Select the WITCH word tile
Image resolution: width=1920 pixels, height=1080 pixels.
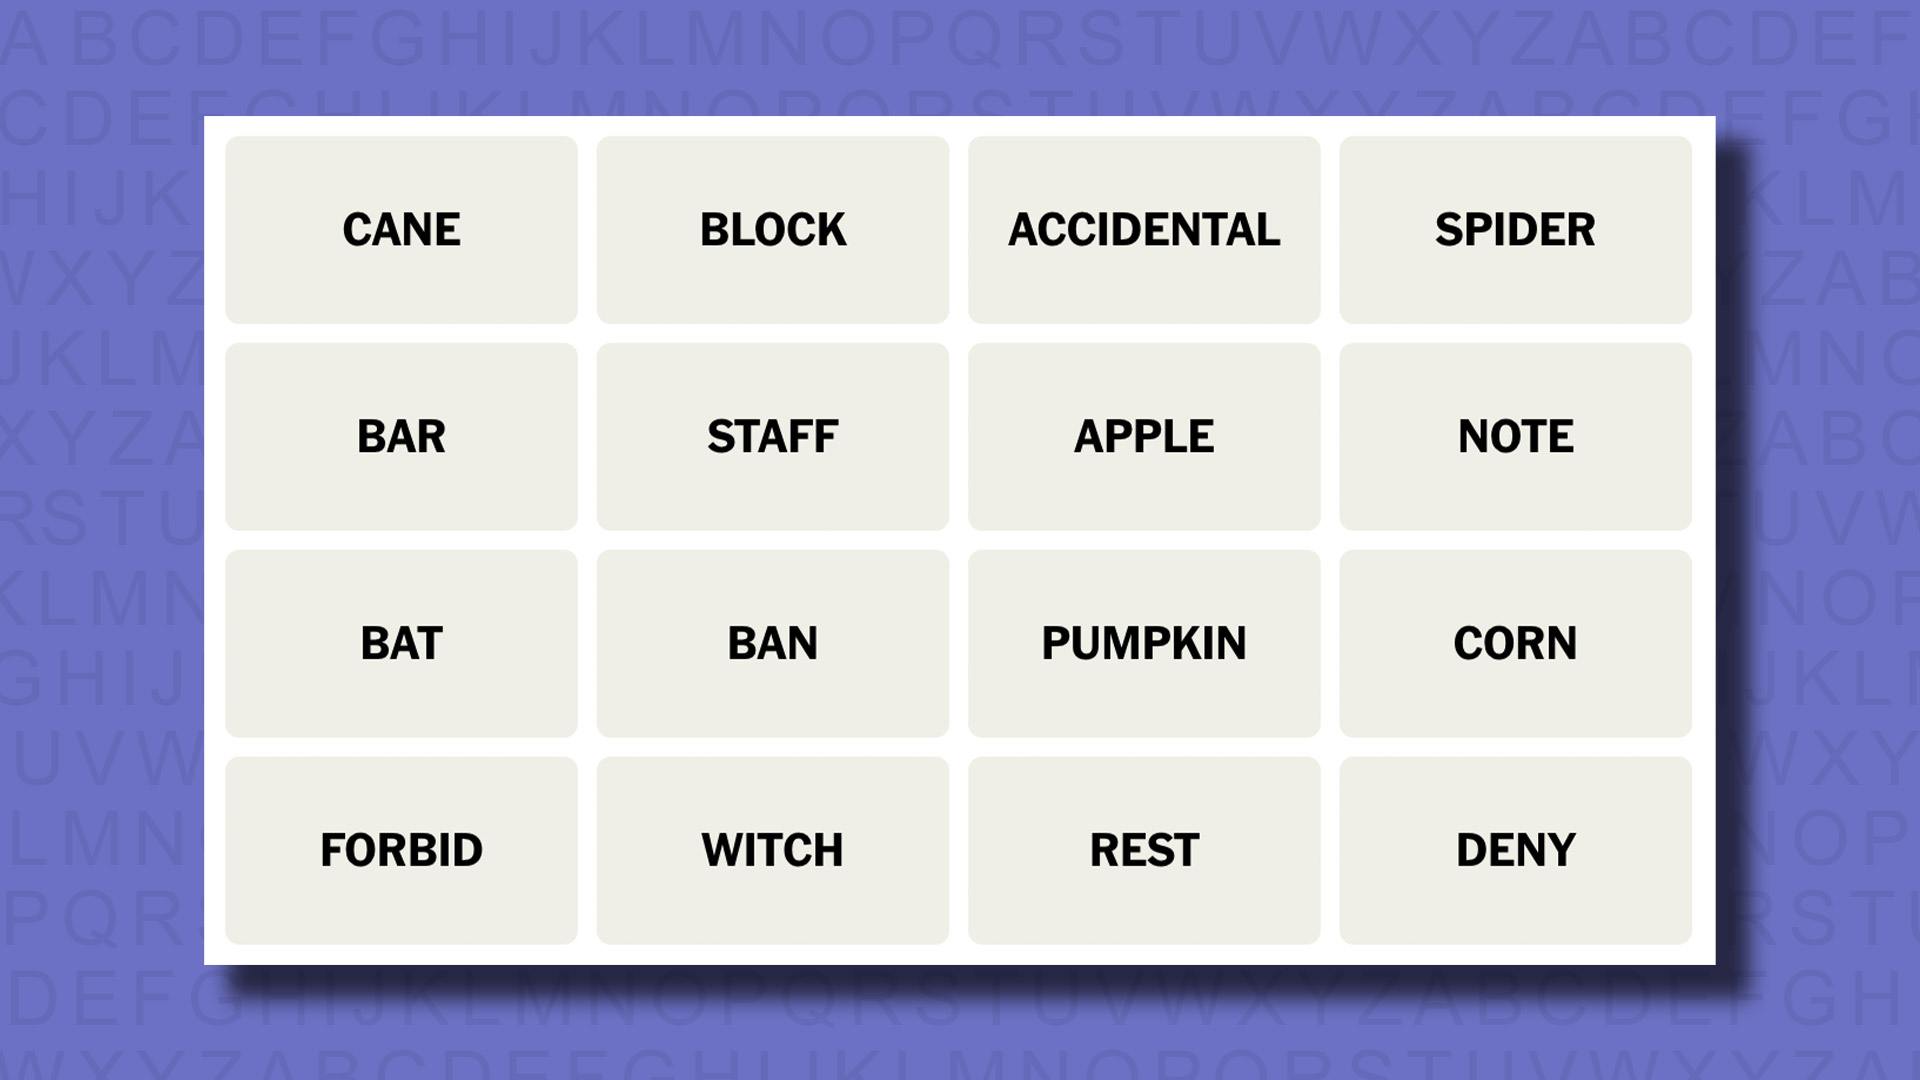click(773, 849)
